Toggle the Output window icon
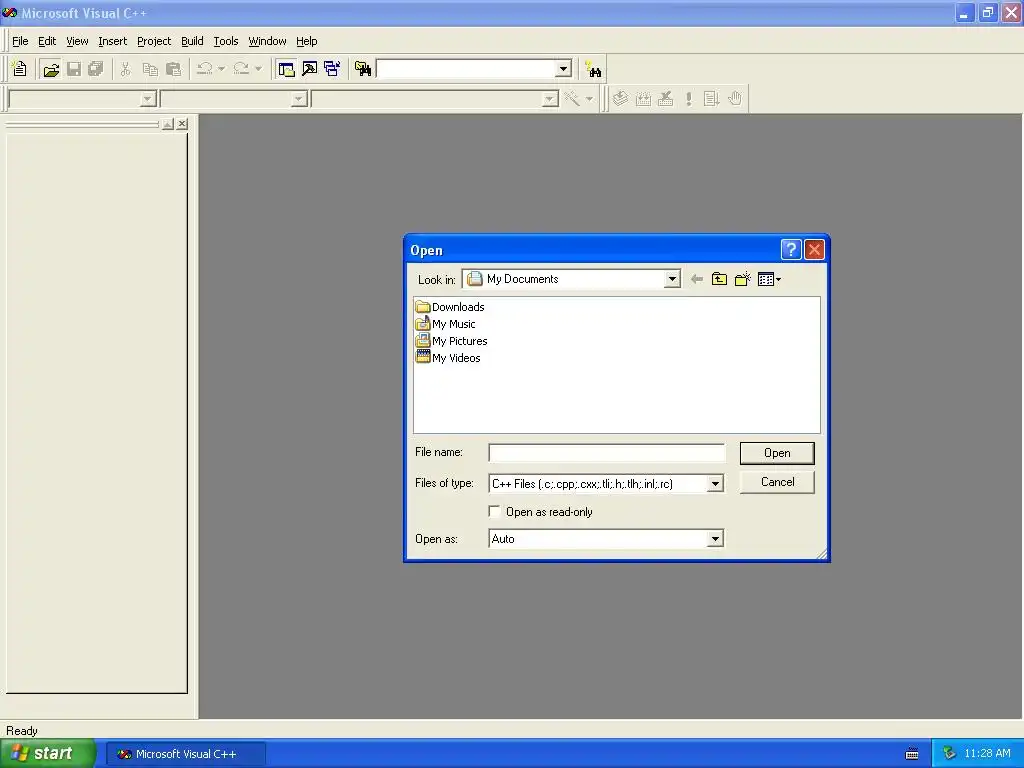Screen dimensions: 1024x768 click(310, 69)
